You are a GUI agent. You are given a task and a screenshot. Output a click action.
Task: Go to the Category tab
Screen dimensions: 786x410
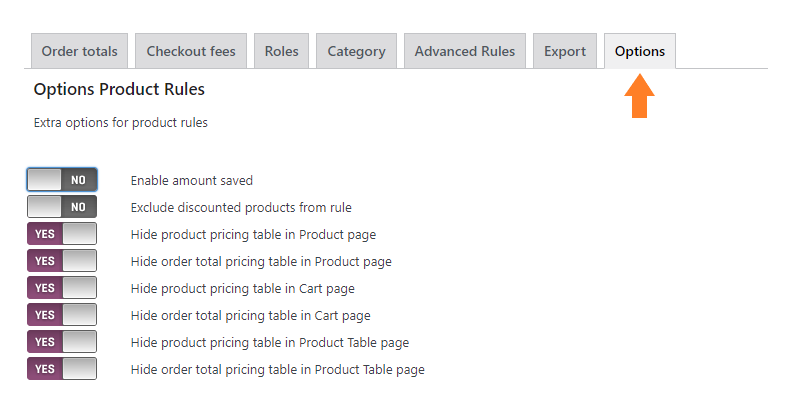coord(356,51)
